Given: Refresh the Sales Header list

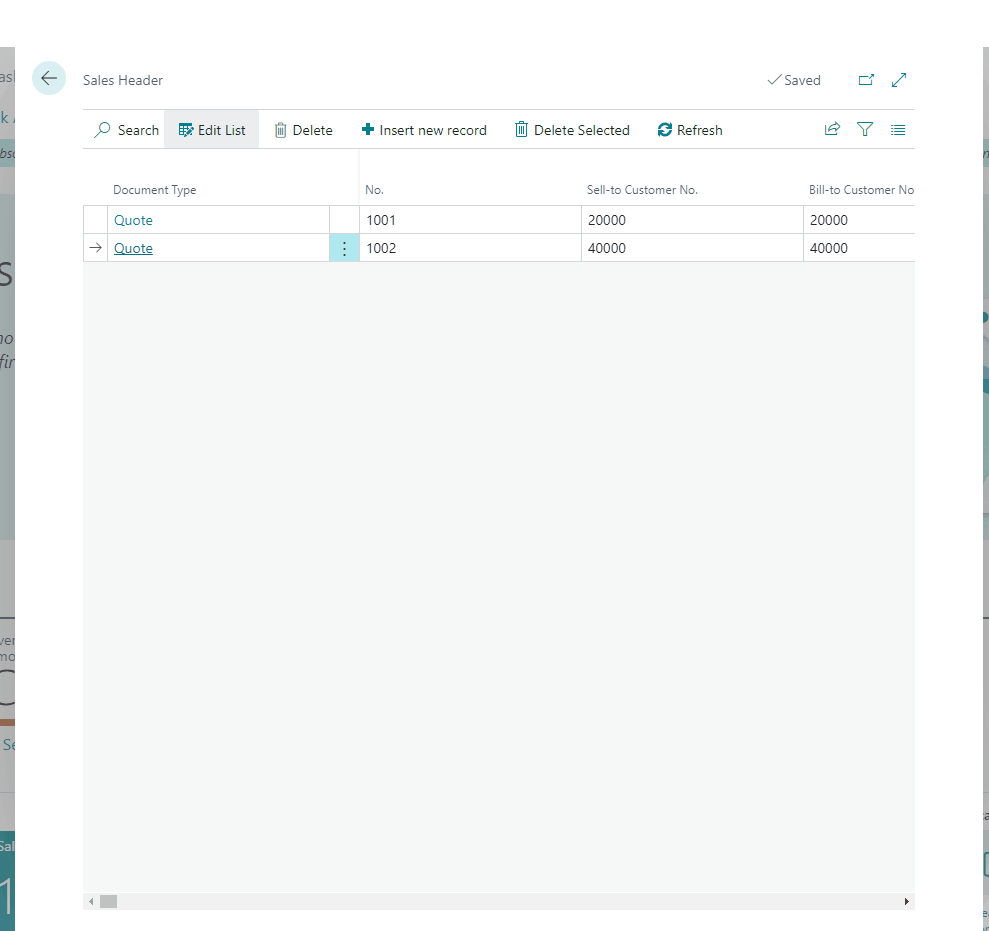Looking at the screenshot, I should tap(690, 130).
